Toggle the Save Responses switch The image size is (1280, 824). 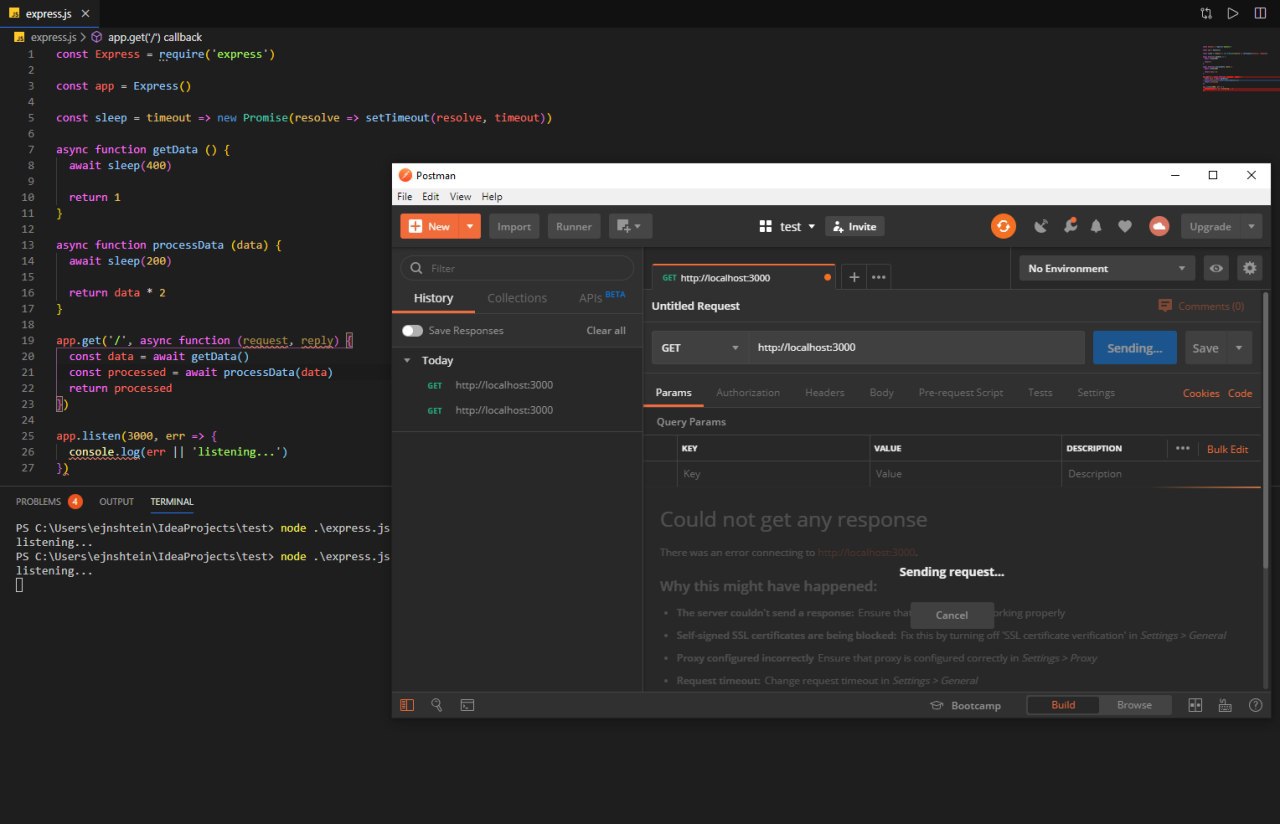click(412, 330)
